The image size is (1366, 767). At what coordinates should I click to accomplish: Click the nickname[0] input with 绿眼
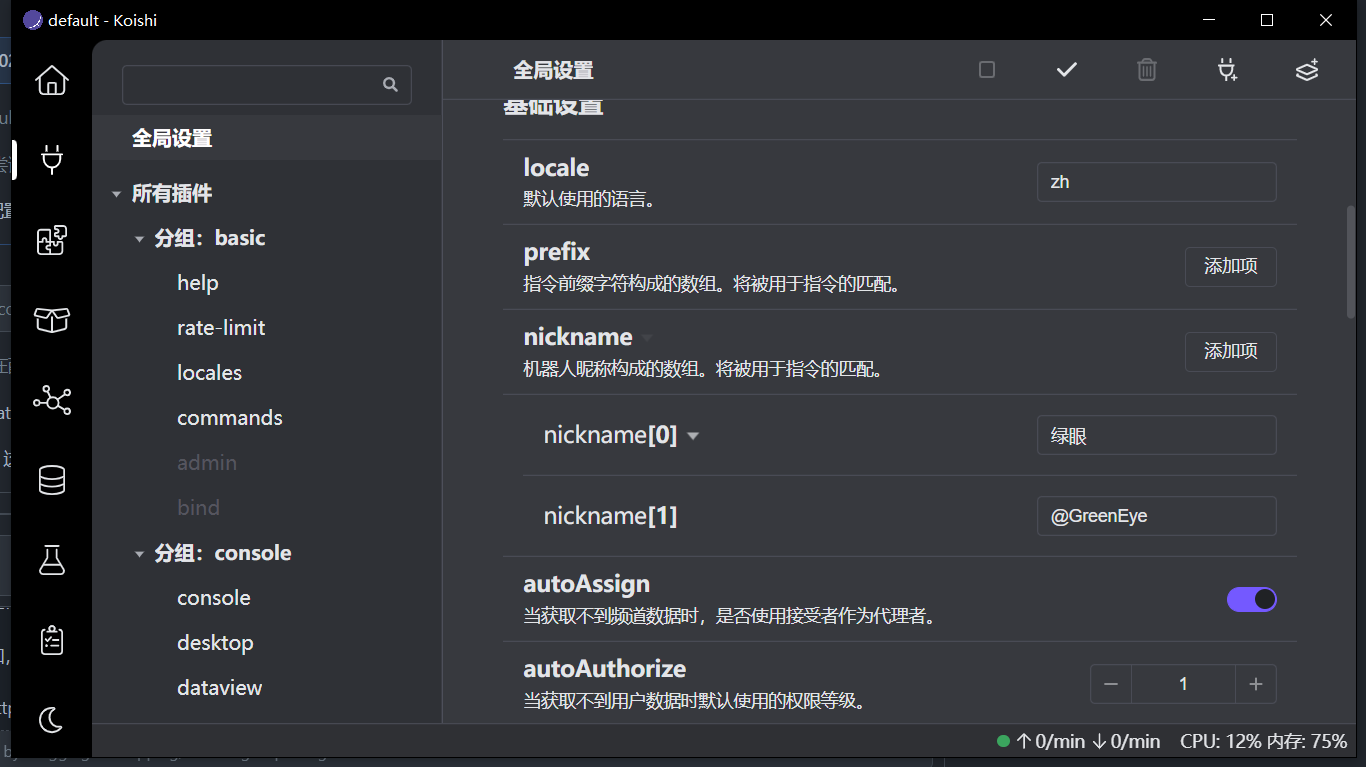[x=1157, y=435]
